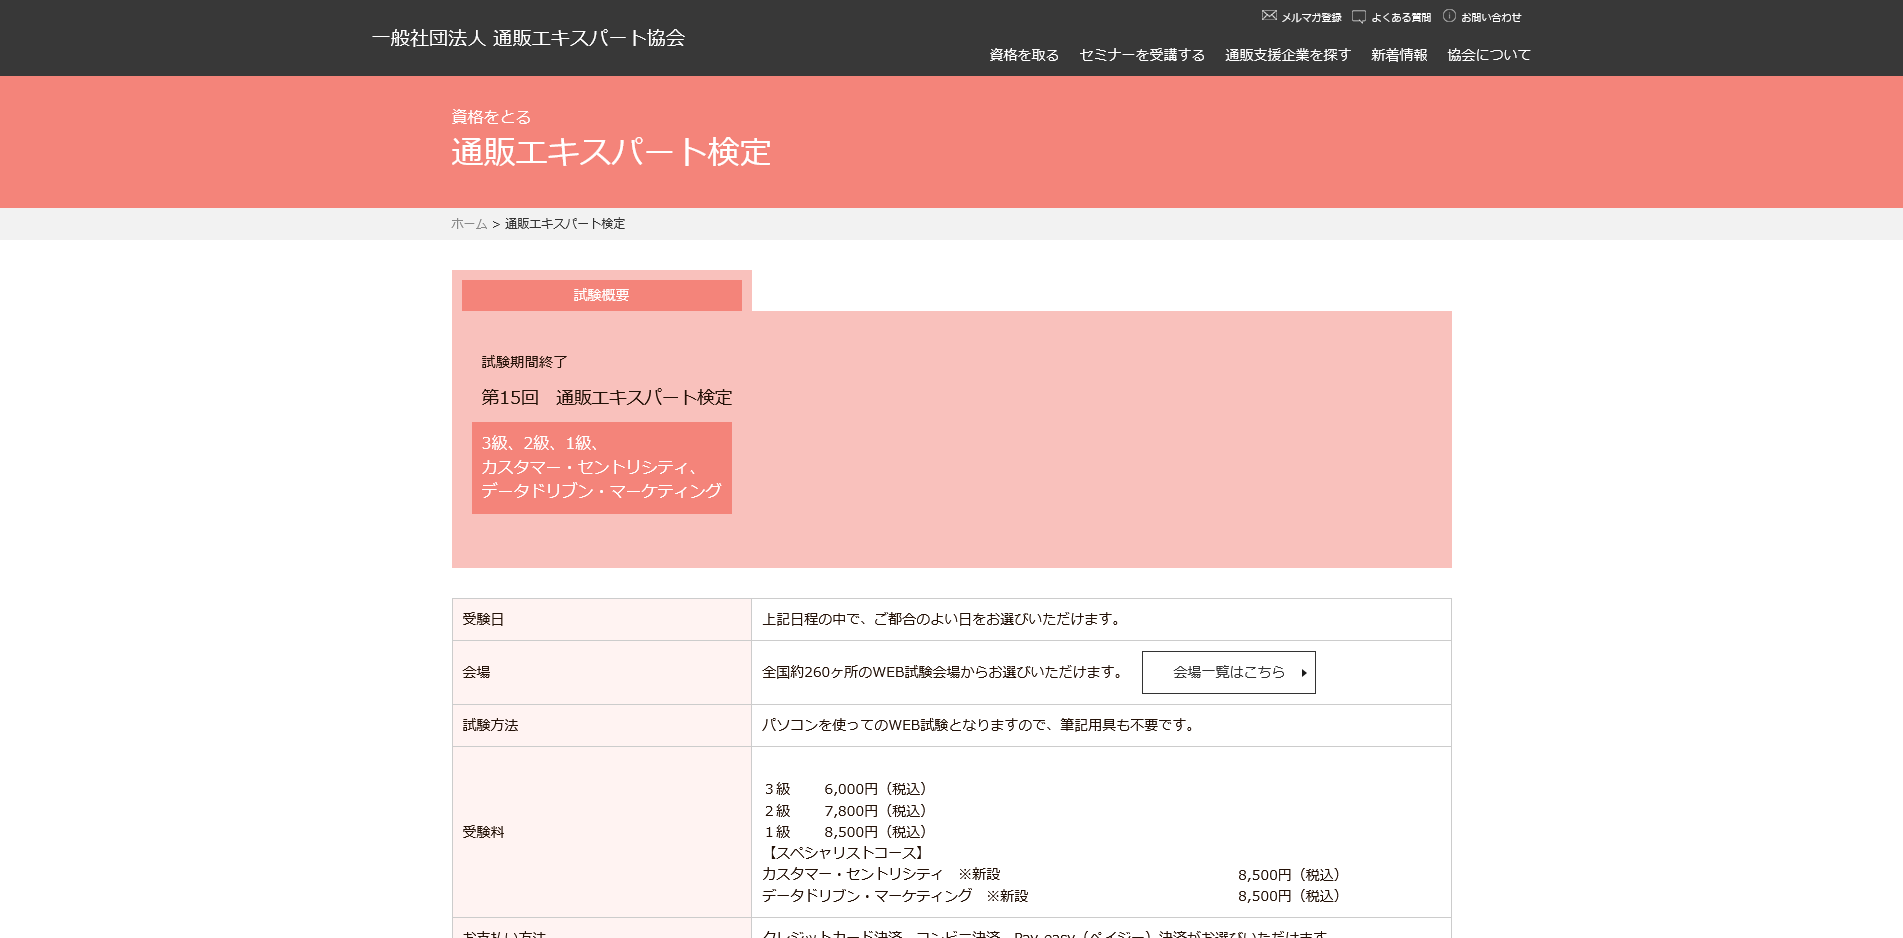Select 通販支援企業を探す in the navigation
This screenshot has width=1903, height=938.
coord(1287,55)
